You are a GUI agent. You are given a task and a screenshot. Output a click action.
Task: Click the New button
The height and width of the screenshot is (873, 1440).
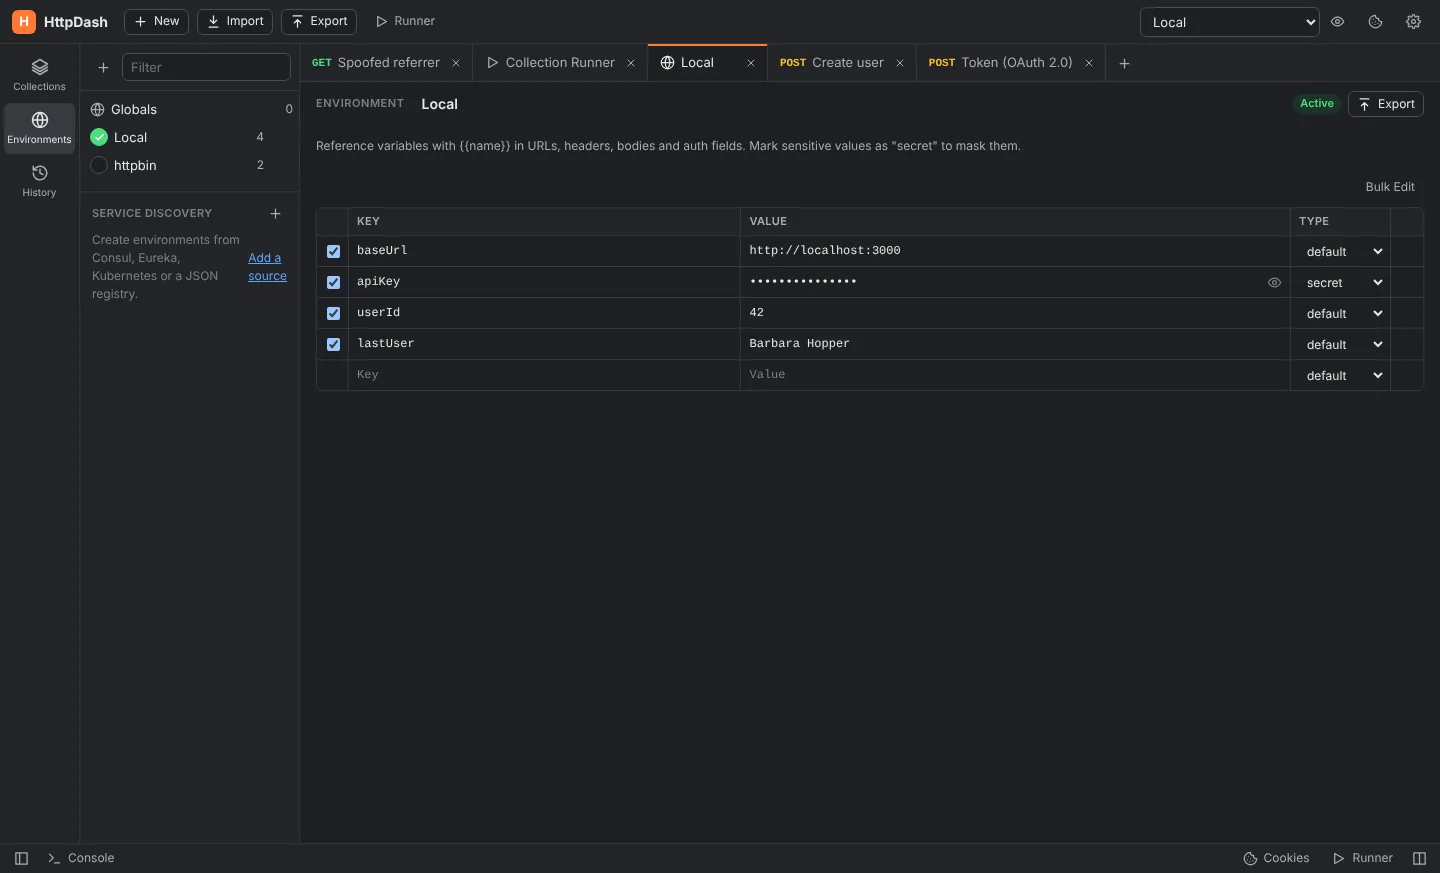click(x=156, y=21)
